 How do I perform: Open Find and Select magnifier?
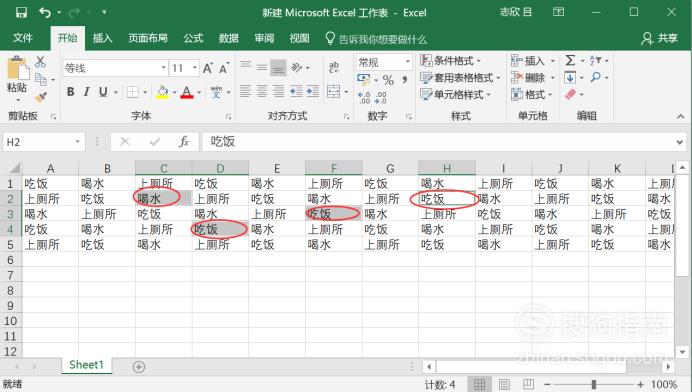[x=595, y=77]
